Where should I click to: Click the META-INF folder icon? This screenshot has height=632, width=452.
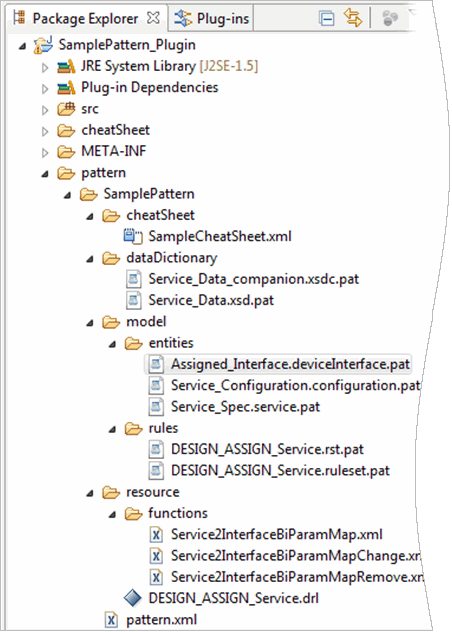point(66,152)
